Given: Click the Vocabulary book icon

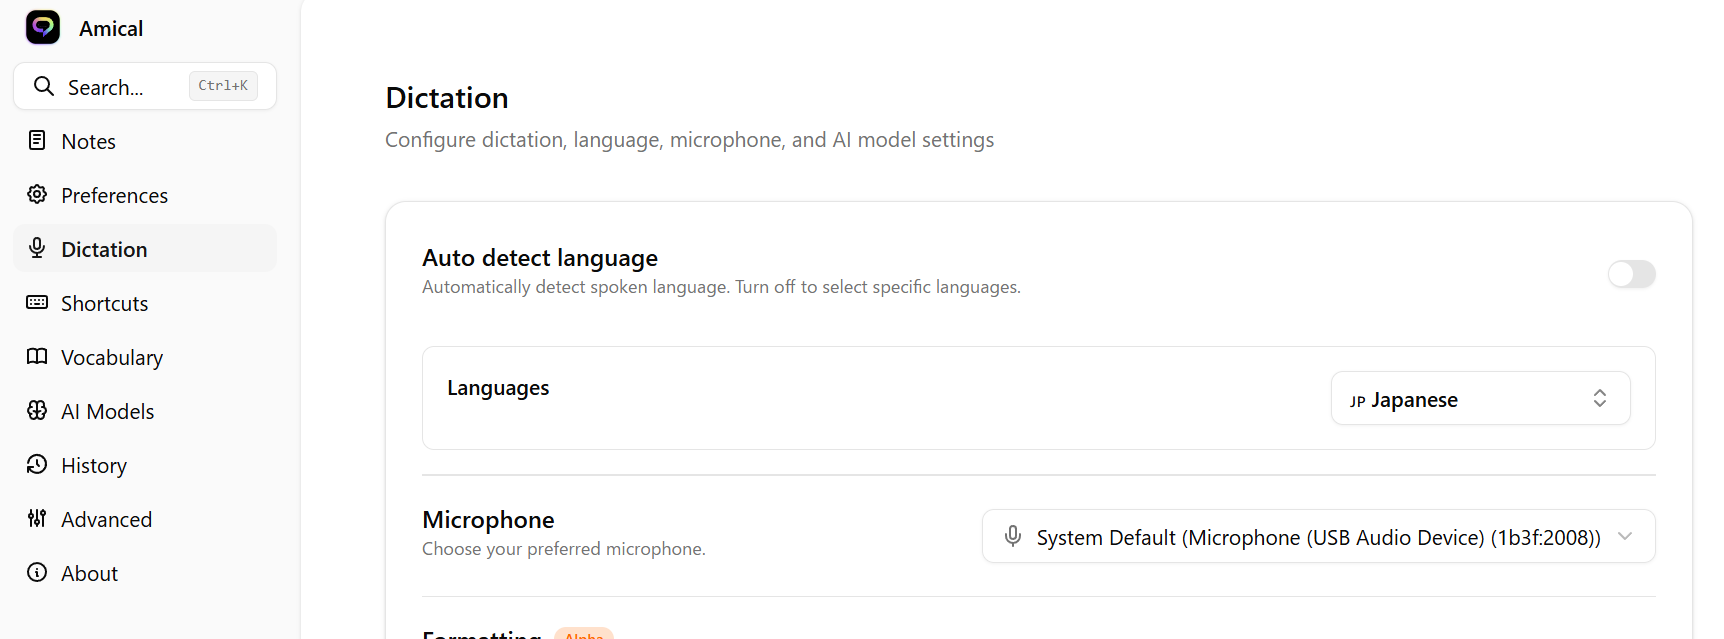Looking at the screenshot, I should (37, 357).
